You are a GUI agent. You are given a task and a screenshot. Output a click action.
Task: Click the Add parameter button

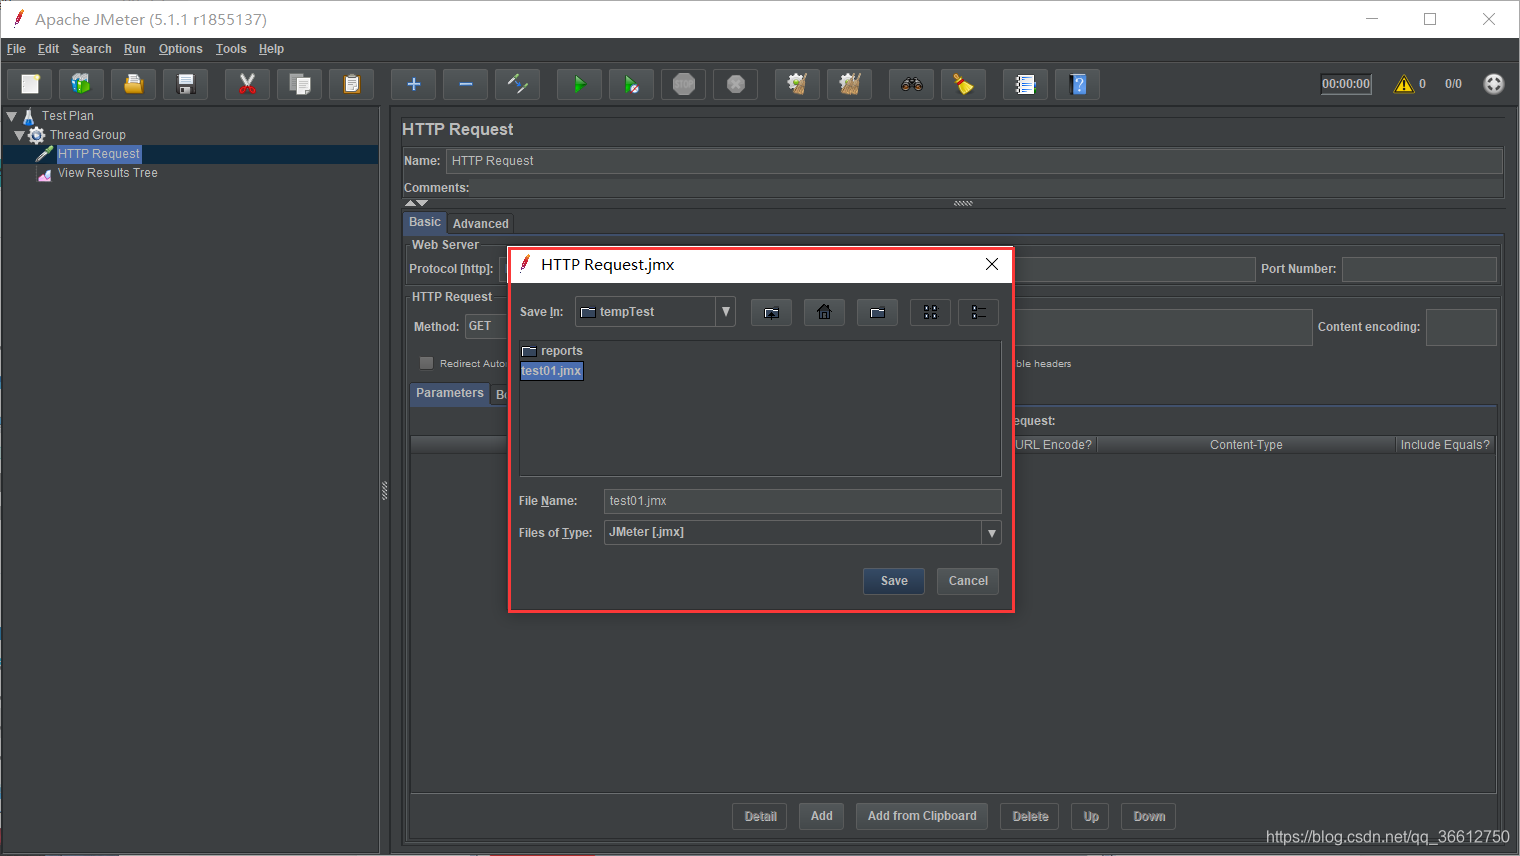click(x=822, y=816)
